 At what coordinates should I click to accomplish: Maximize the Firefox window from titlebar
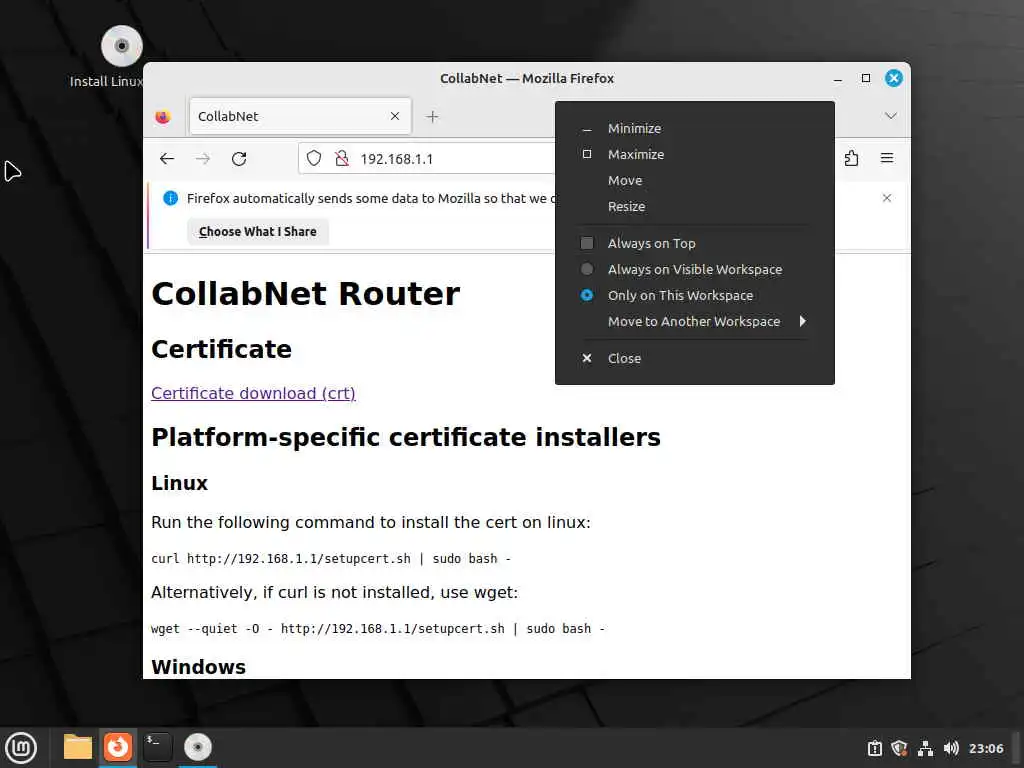[866, 78]
